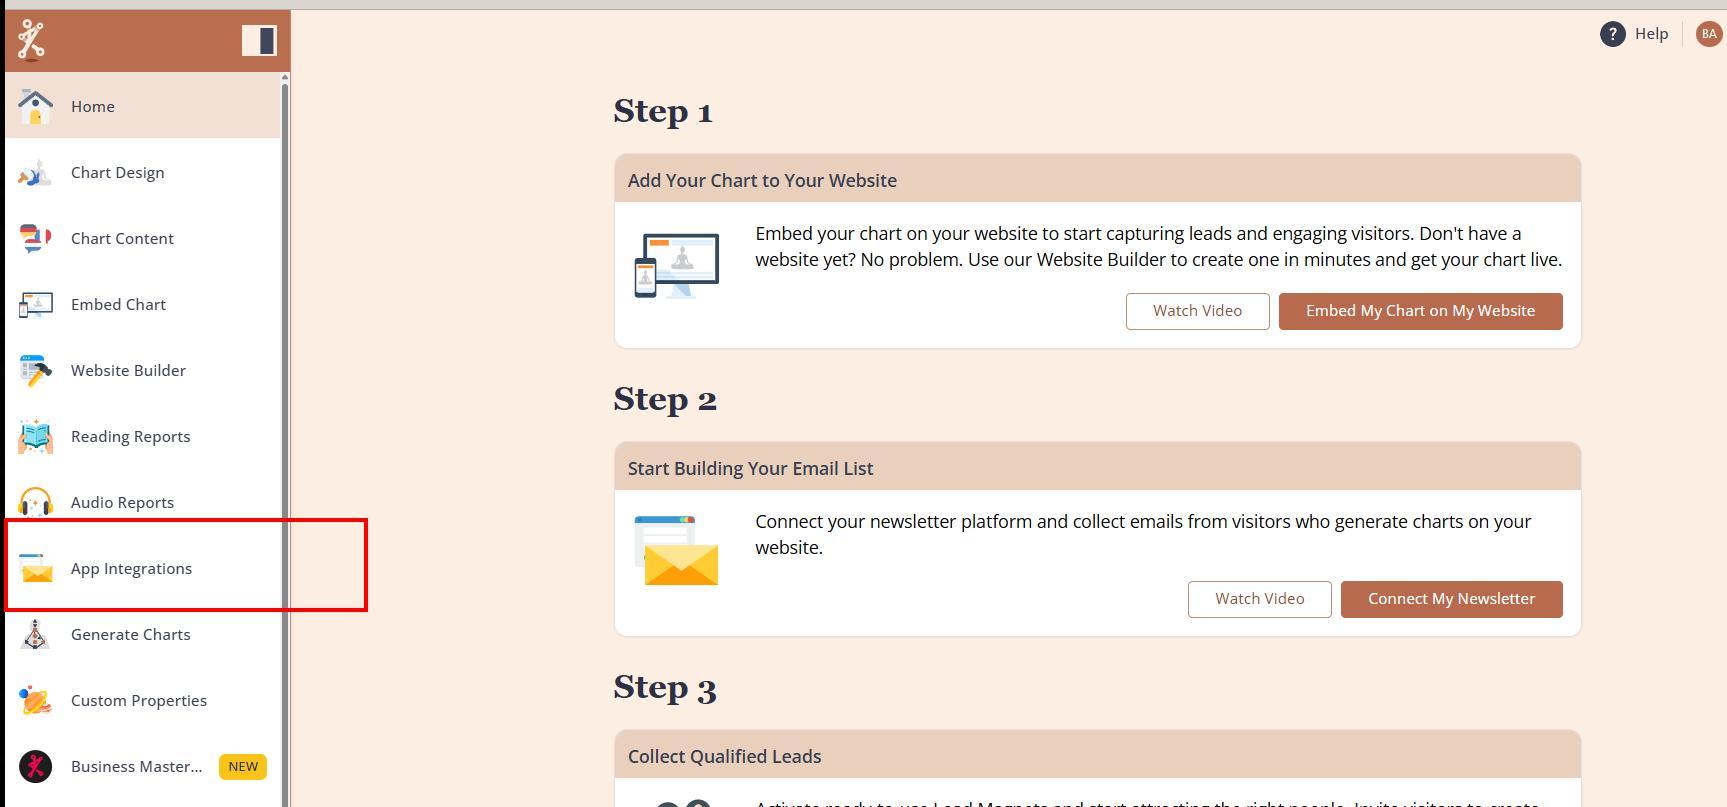Open Generate Charts from the sidebar

pos(130,634)
